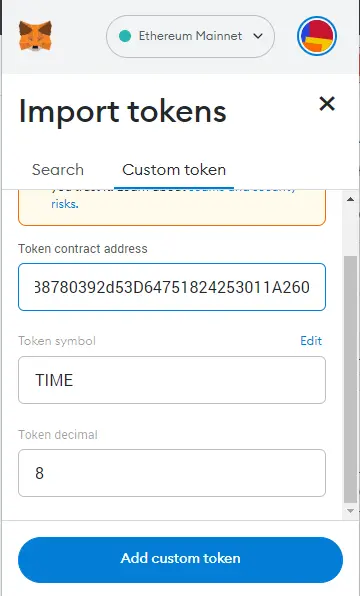Click the Token decimal field showing 8

172,473
